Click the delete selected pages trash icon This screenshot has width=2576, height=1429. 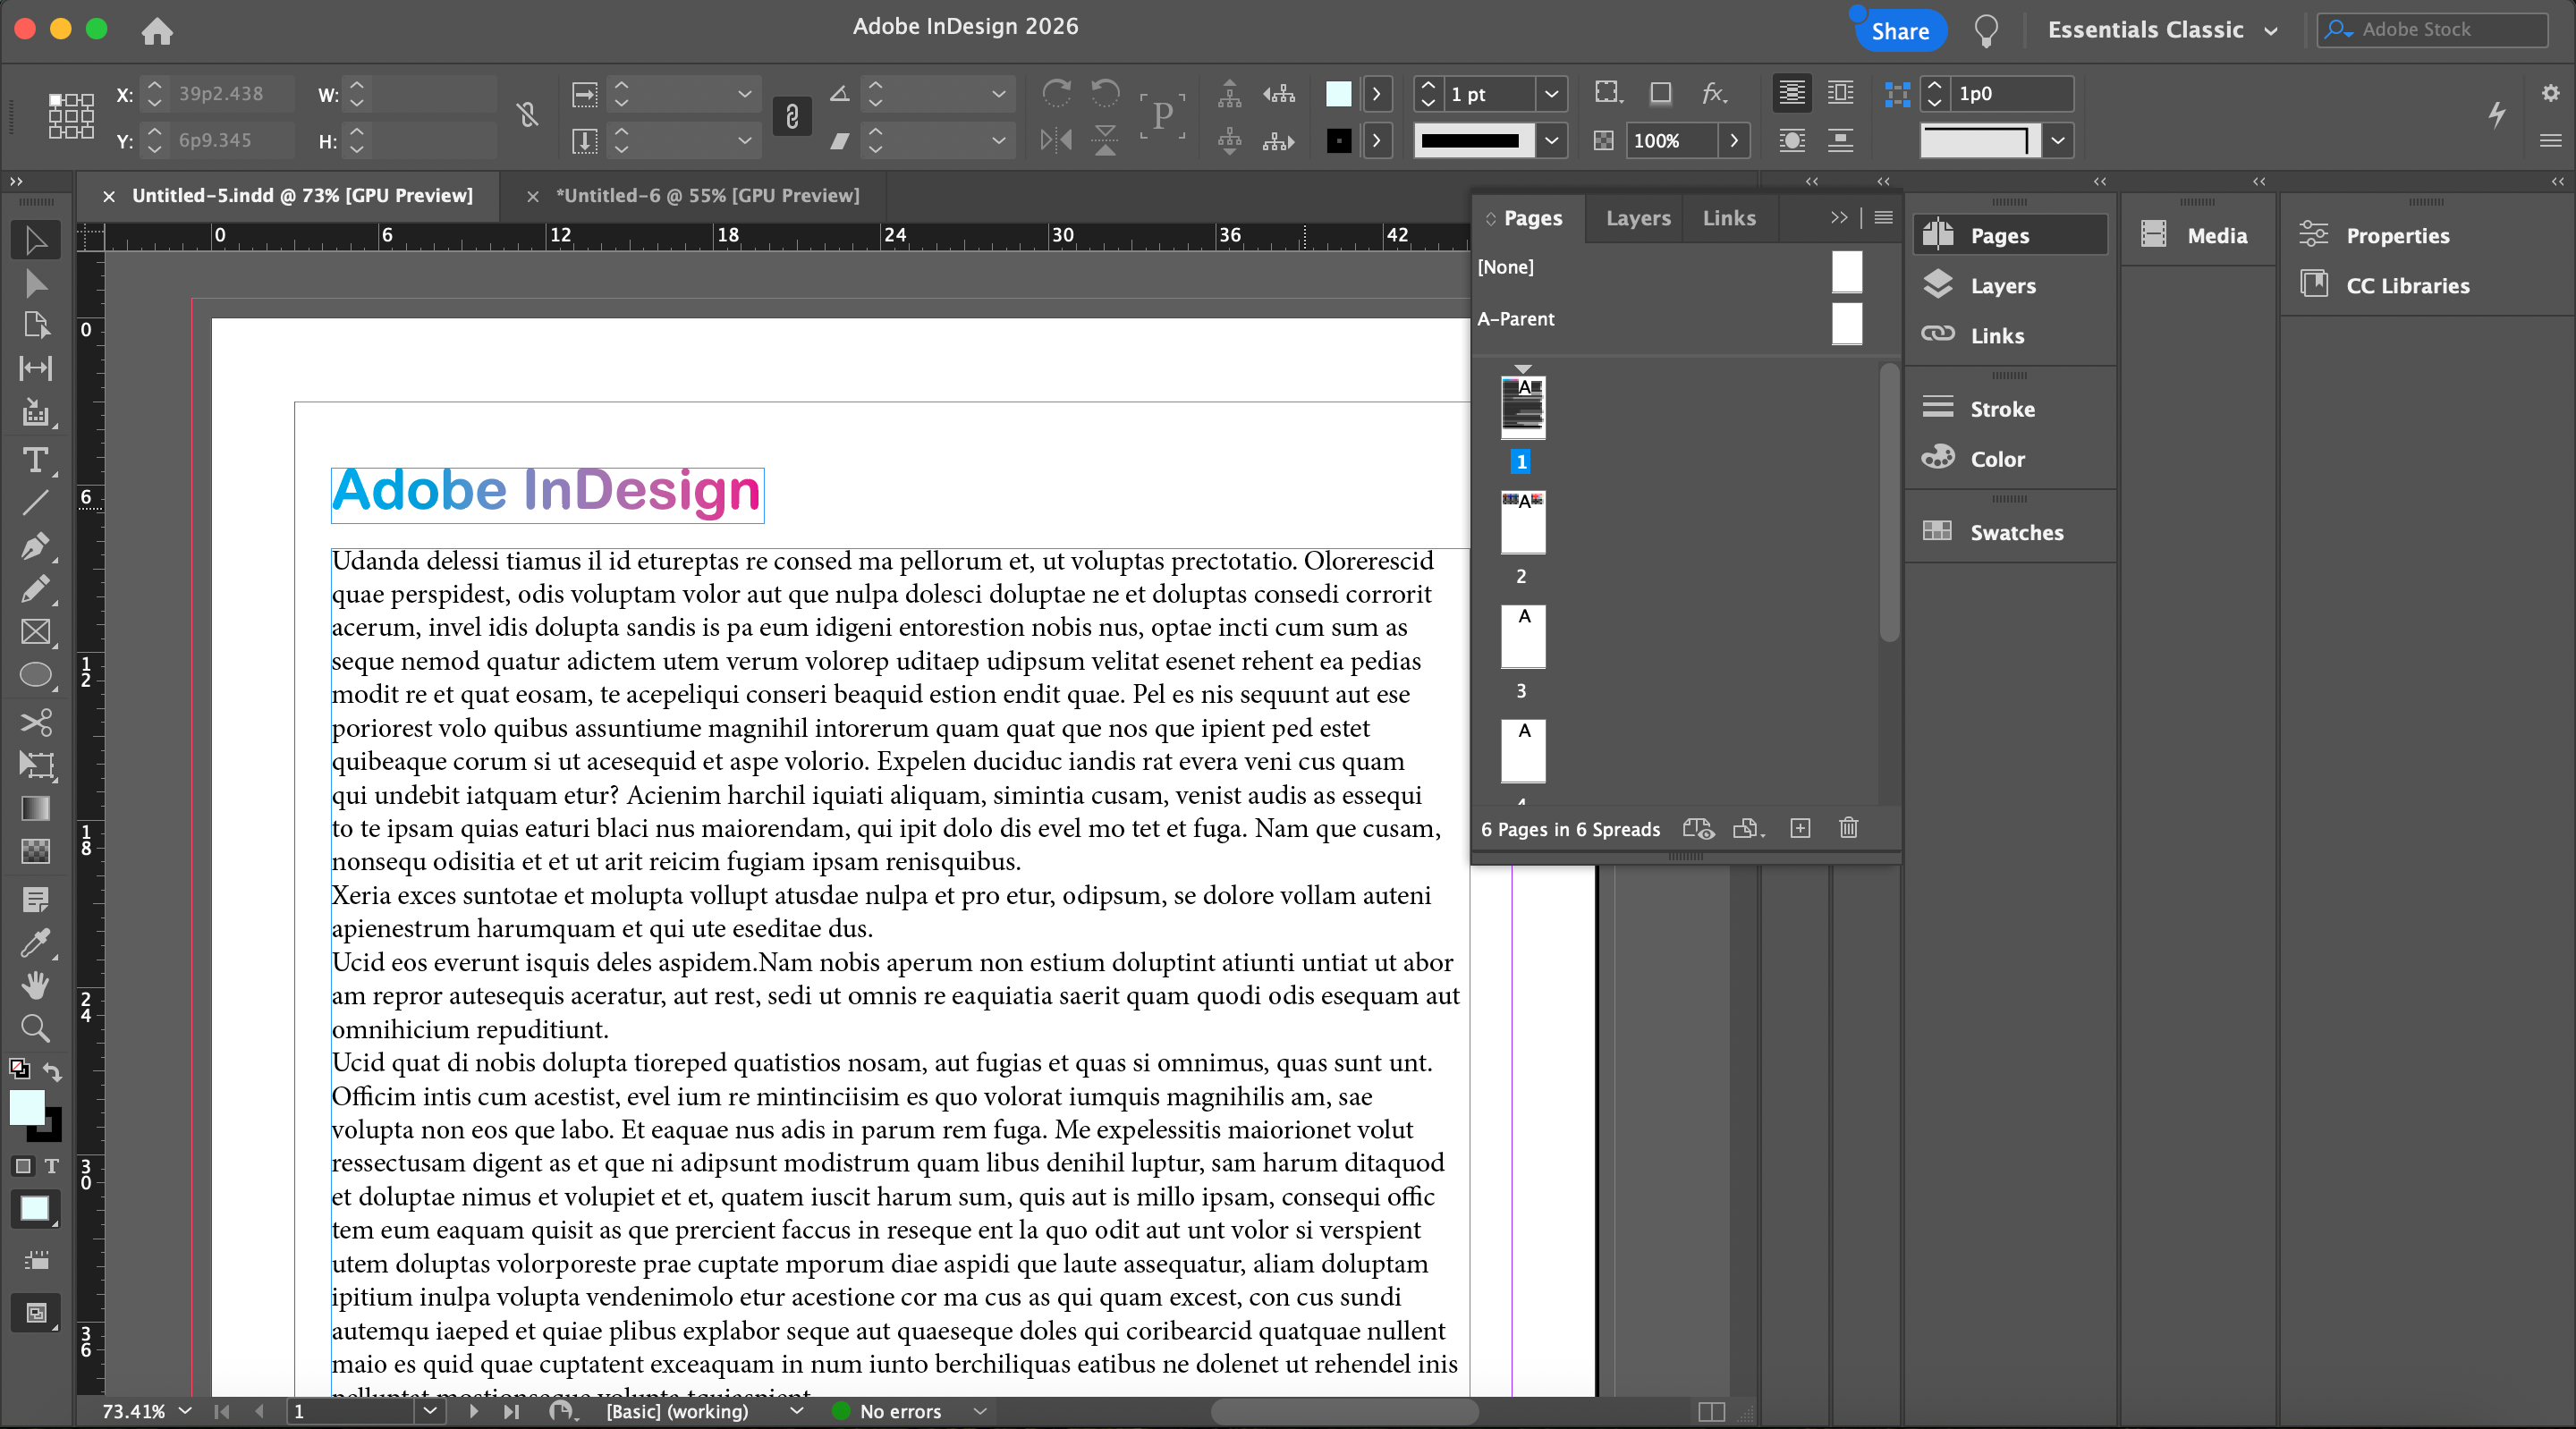(x=1848, y=828)
